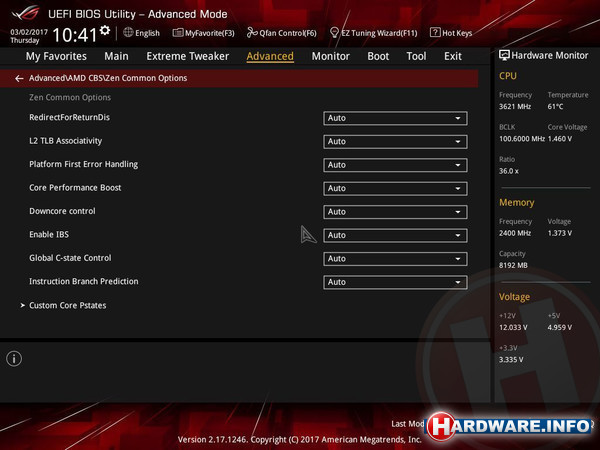Click the 03/02/2017 Thursday date
This screenshot has height=450, width=600.
(x=29, y=36)
